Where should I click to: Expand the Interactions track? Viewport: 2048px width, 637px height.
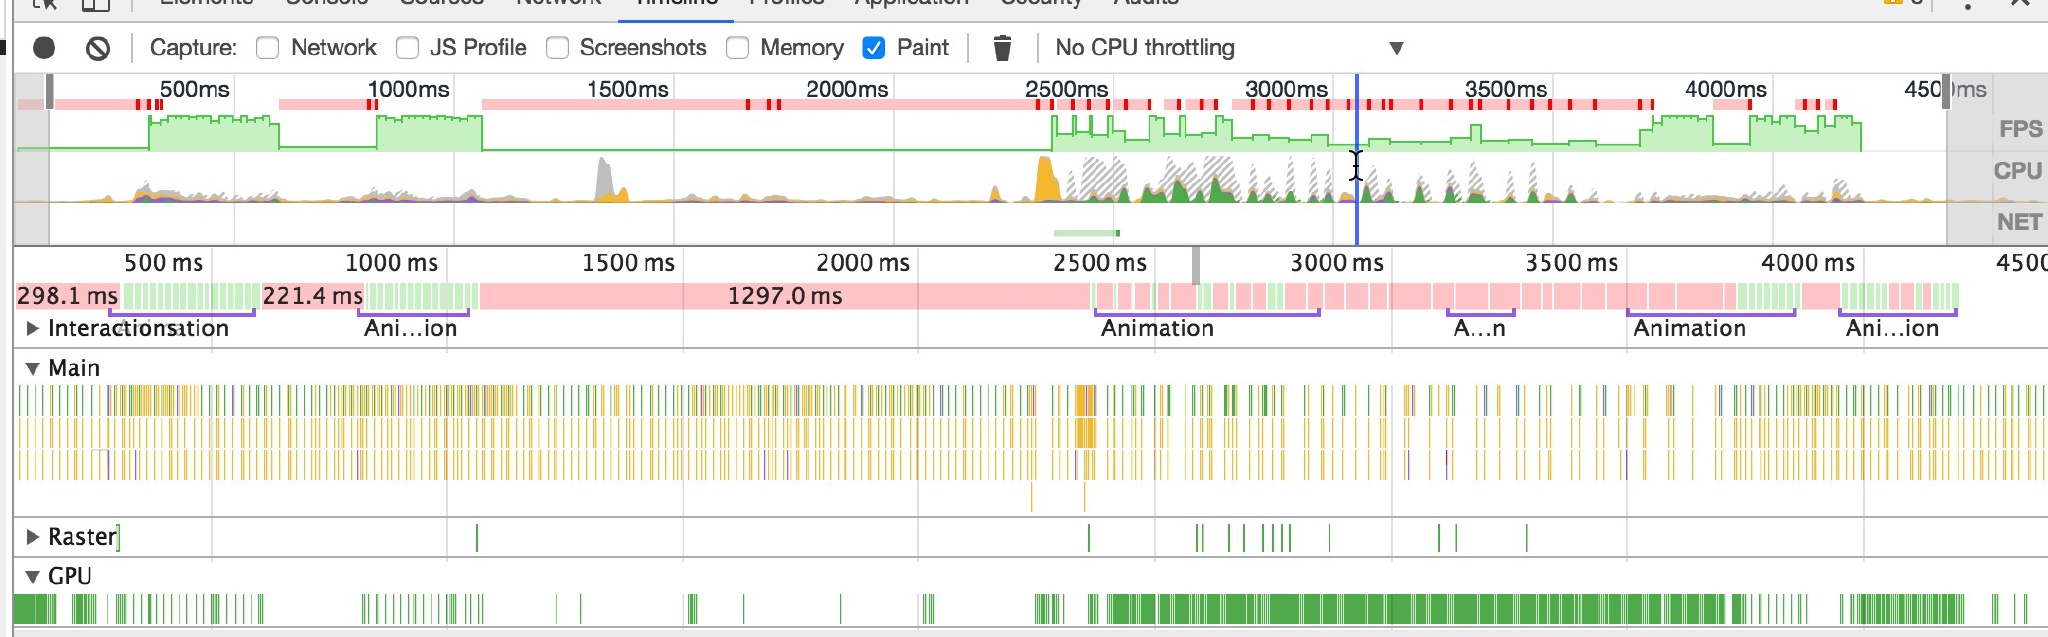point(32,328)
